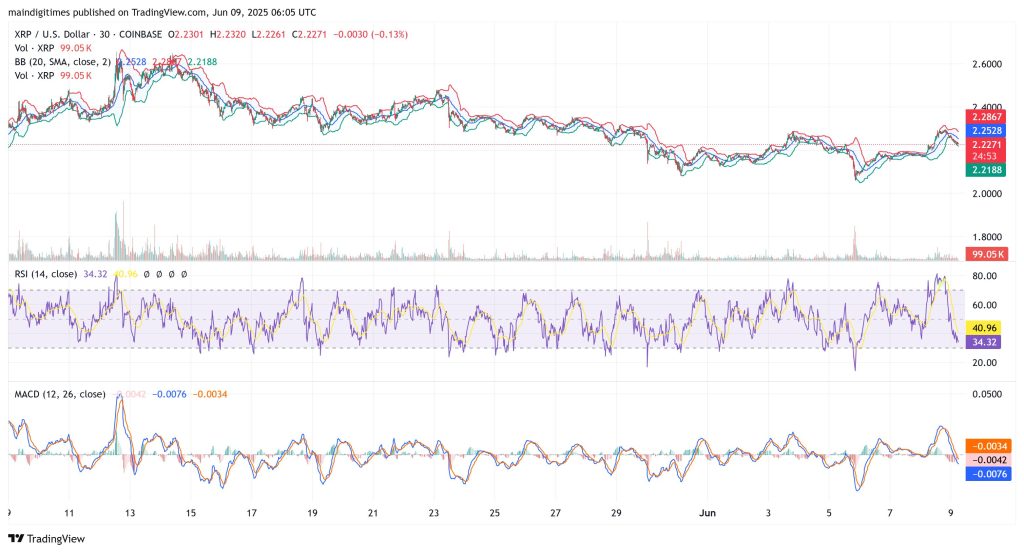Click the 80.00 level on RSI scale
The height and width of the screenshot is (553, 1024).
tap(985, 276)
